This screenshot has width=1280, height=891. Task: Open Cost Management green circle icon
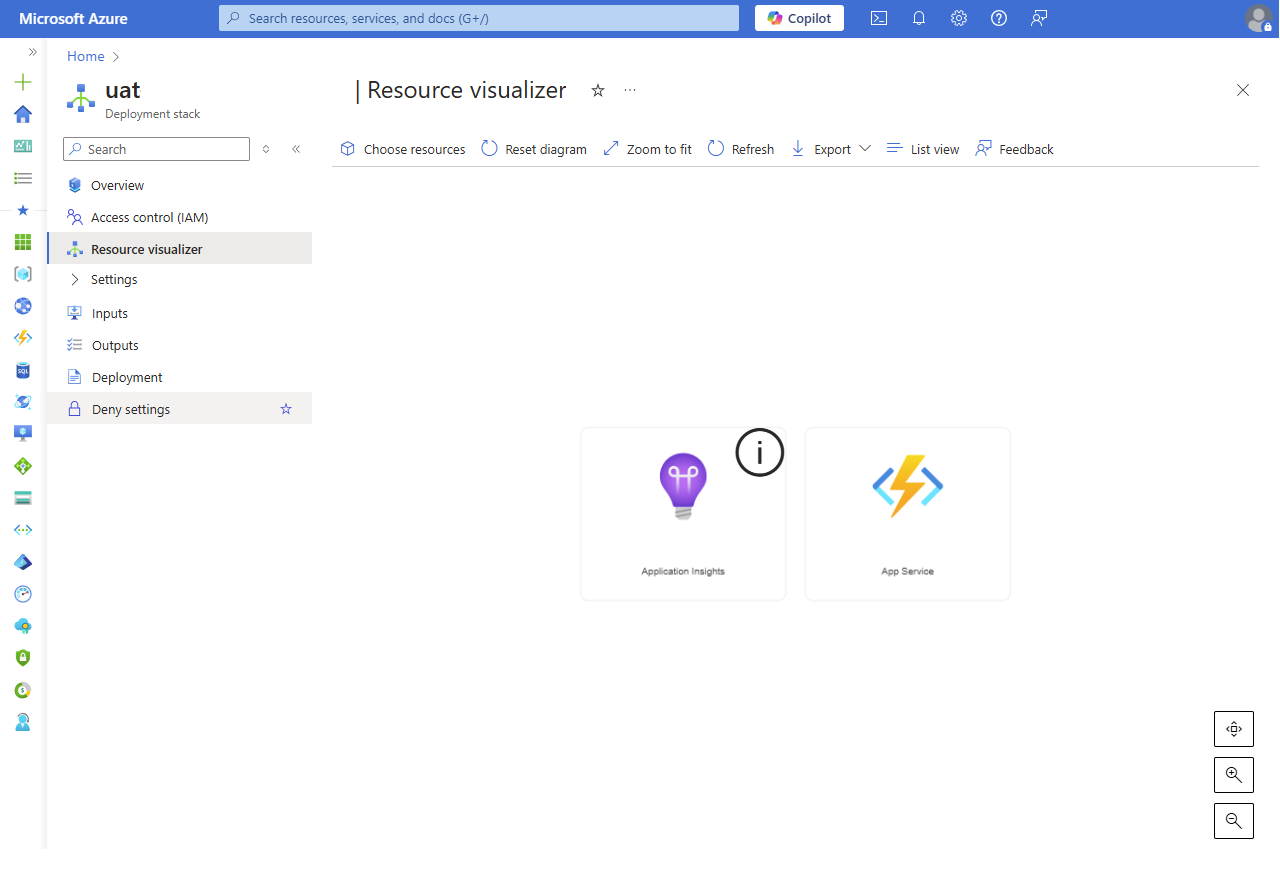point(23,690)
